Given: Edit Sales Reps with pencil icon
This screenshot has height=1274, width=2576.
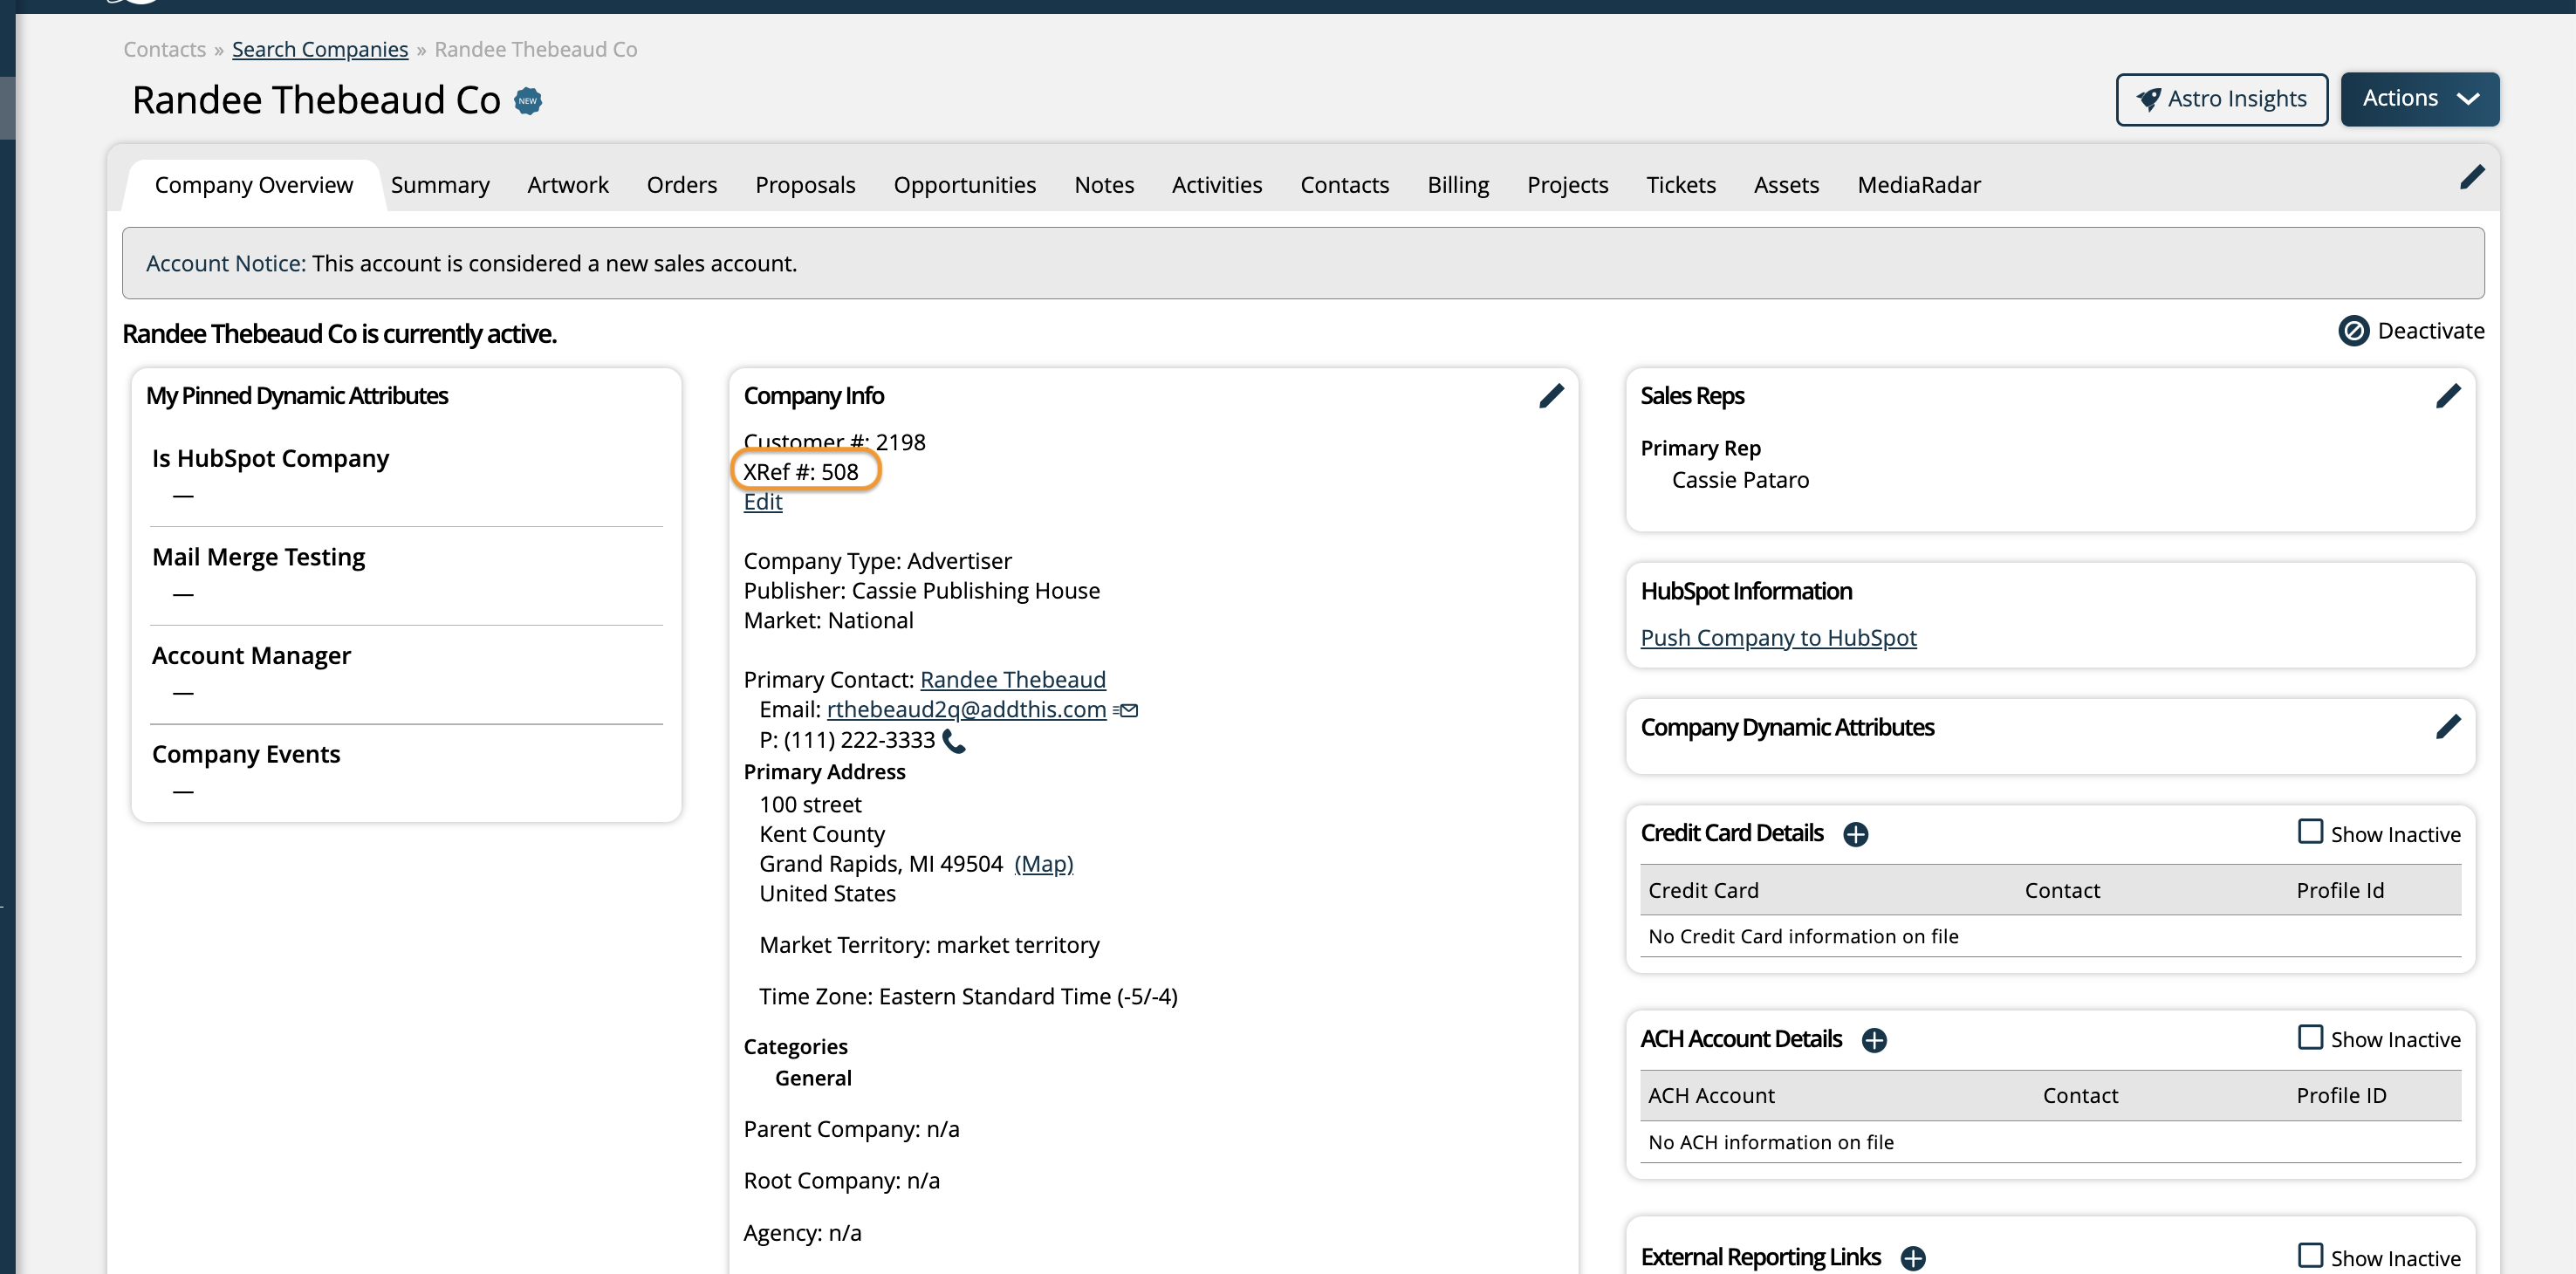Looking at the screenshot, I should pos(2448,396).
